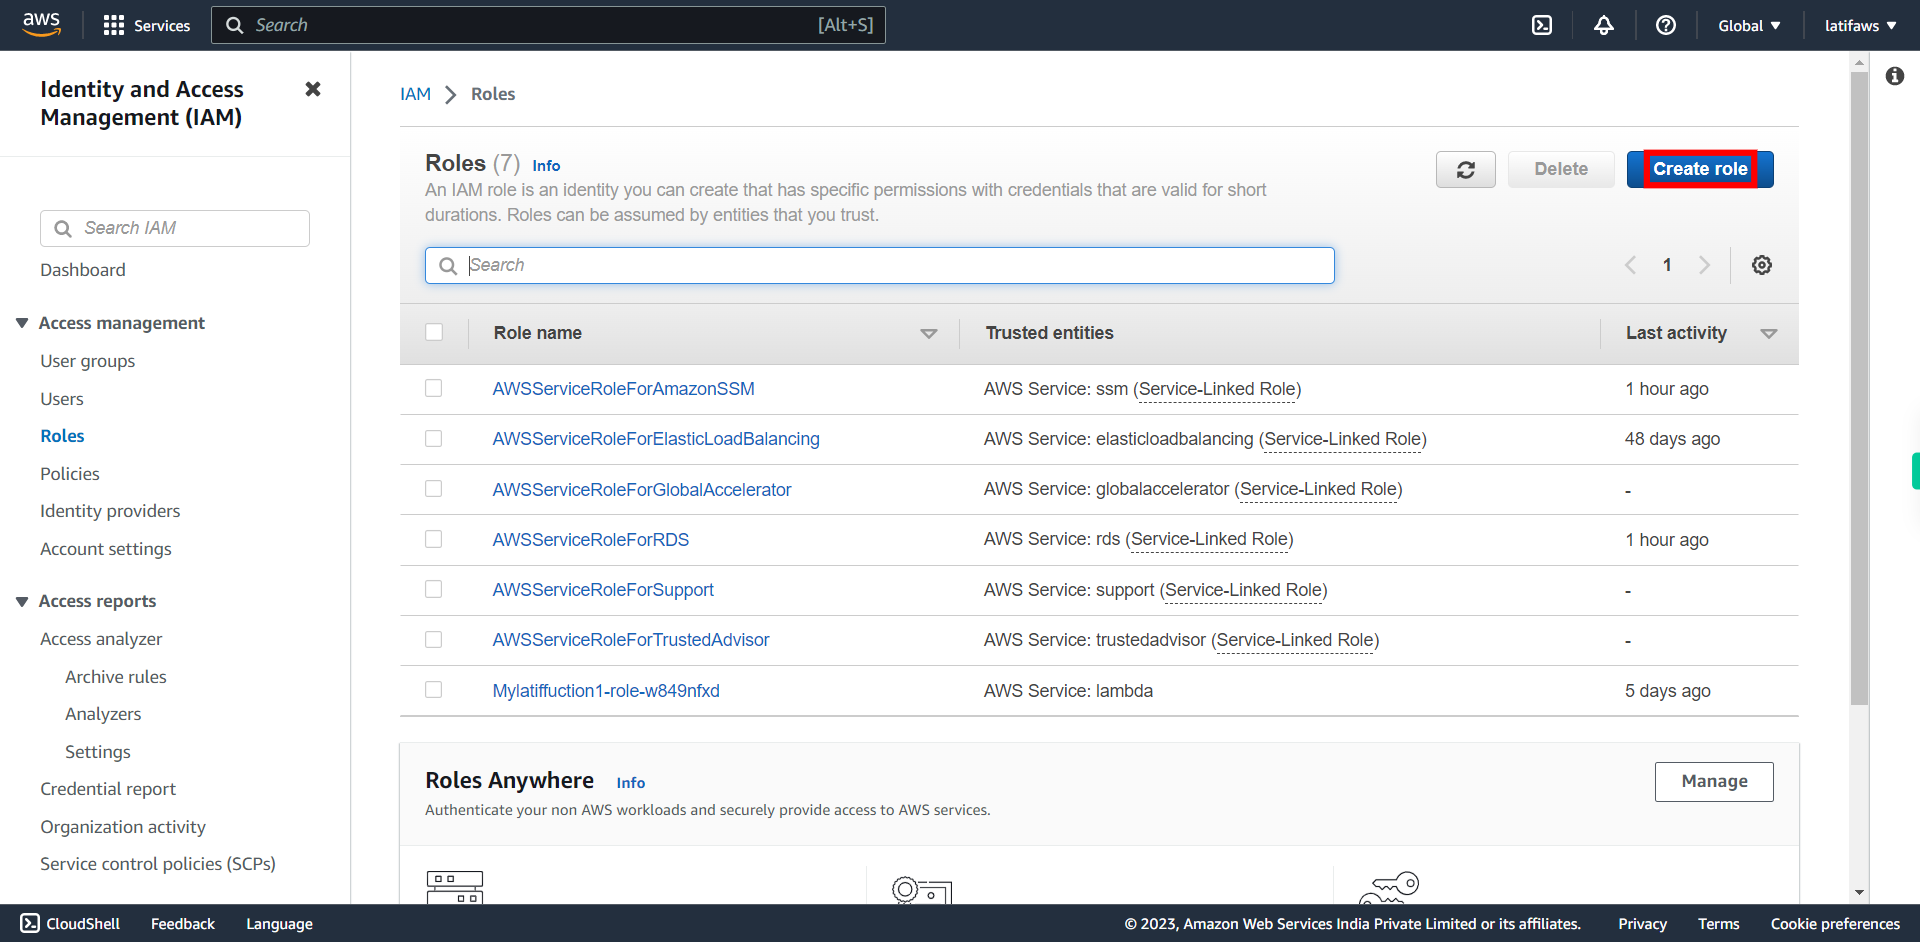The height and width of the screenshot is (942, 1920).
Task: Check the AWSServiceRoleForGlobalAccelerator row checkbox
Action: click(x=434, y=488)
